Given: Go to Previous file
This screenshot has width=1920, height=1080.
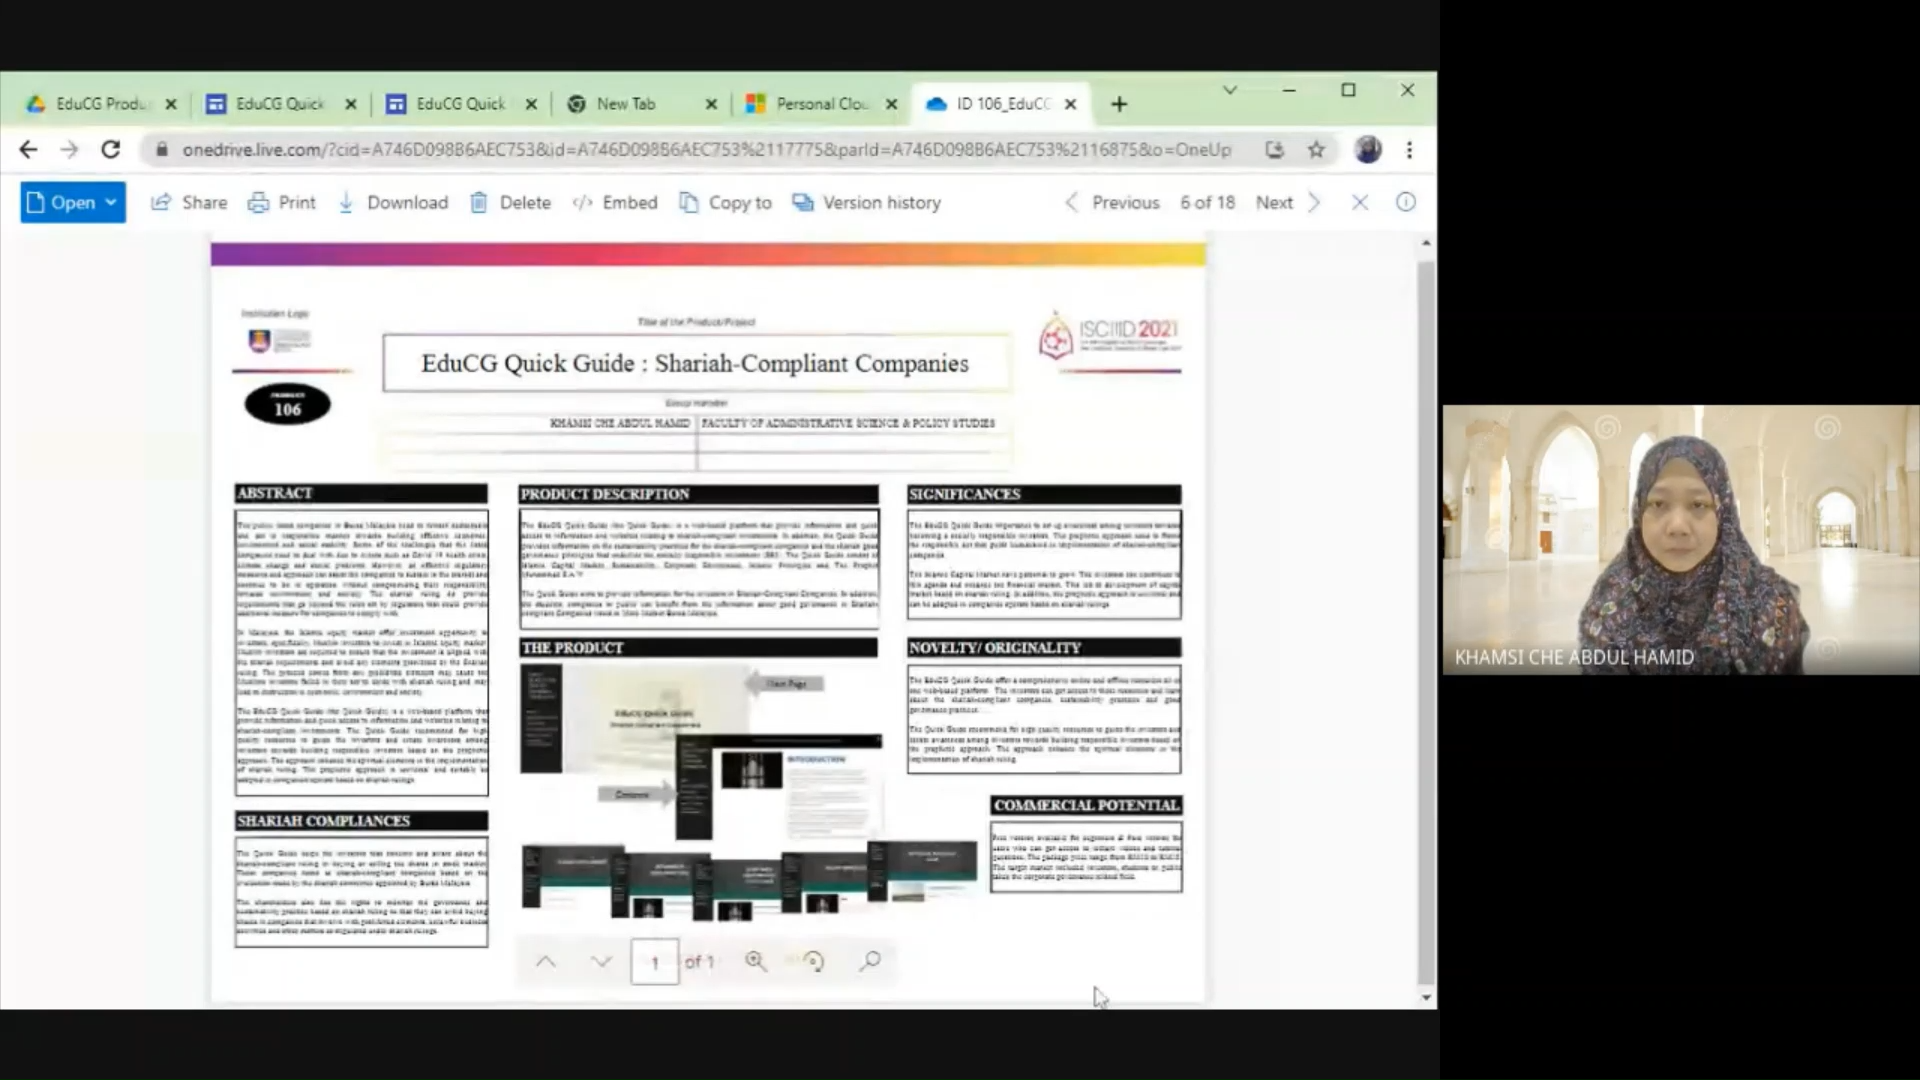Looking at the screenshot, I should [1112, 202].
